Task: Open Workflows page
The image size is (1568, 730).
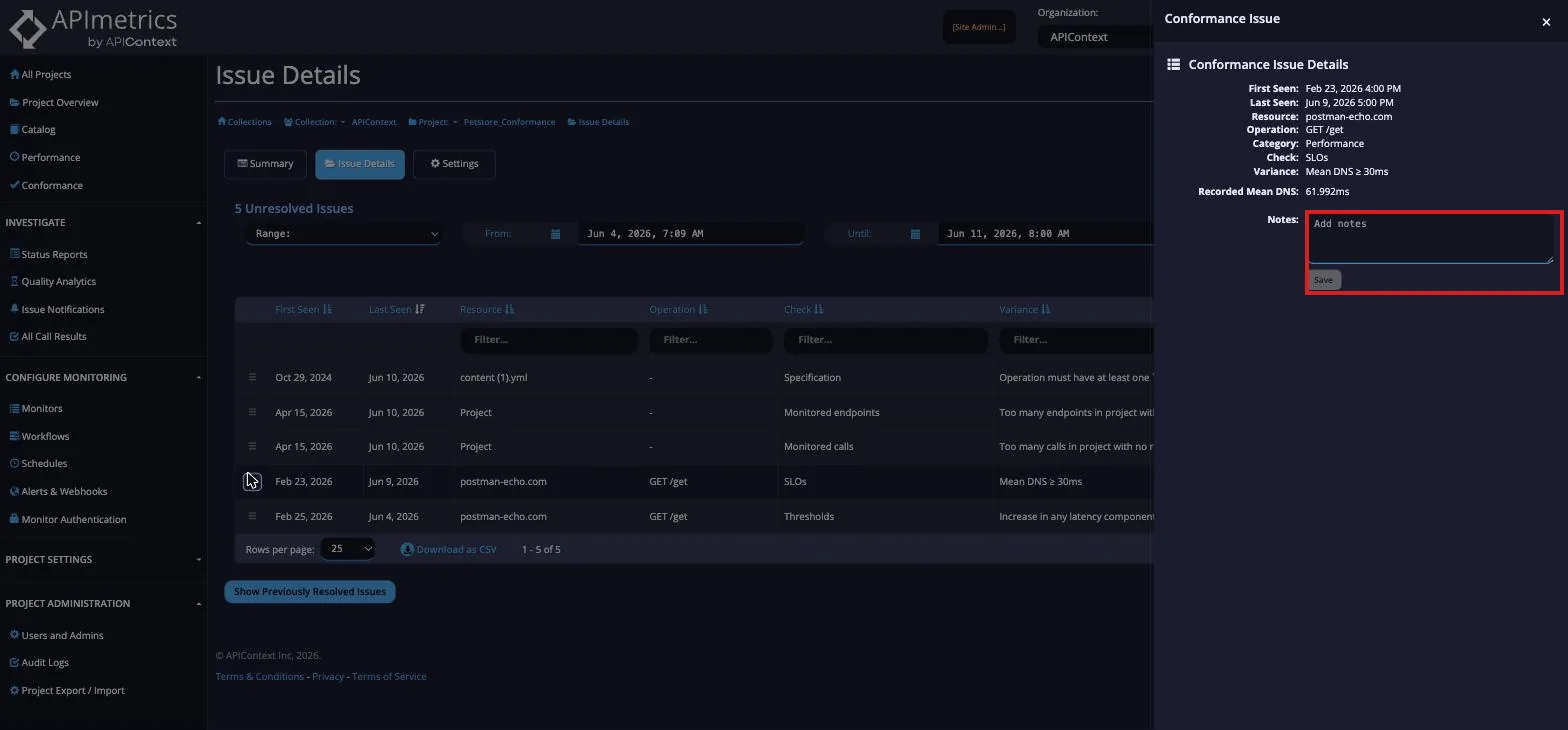Action: [39, 436]
